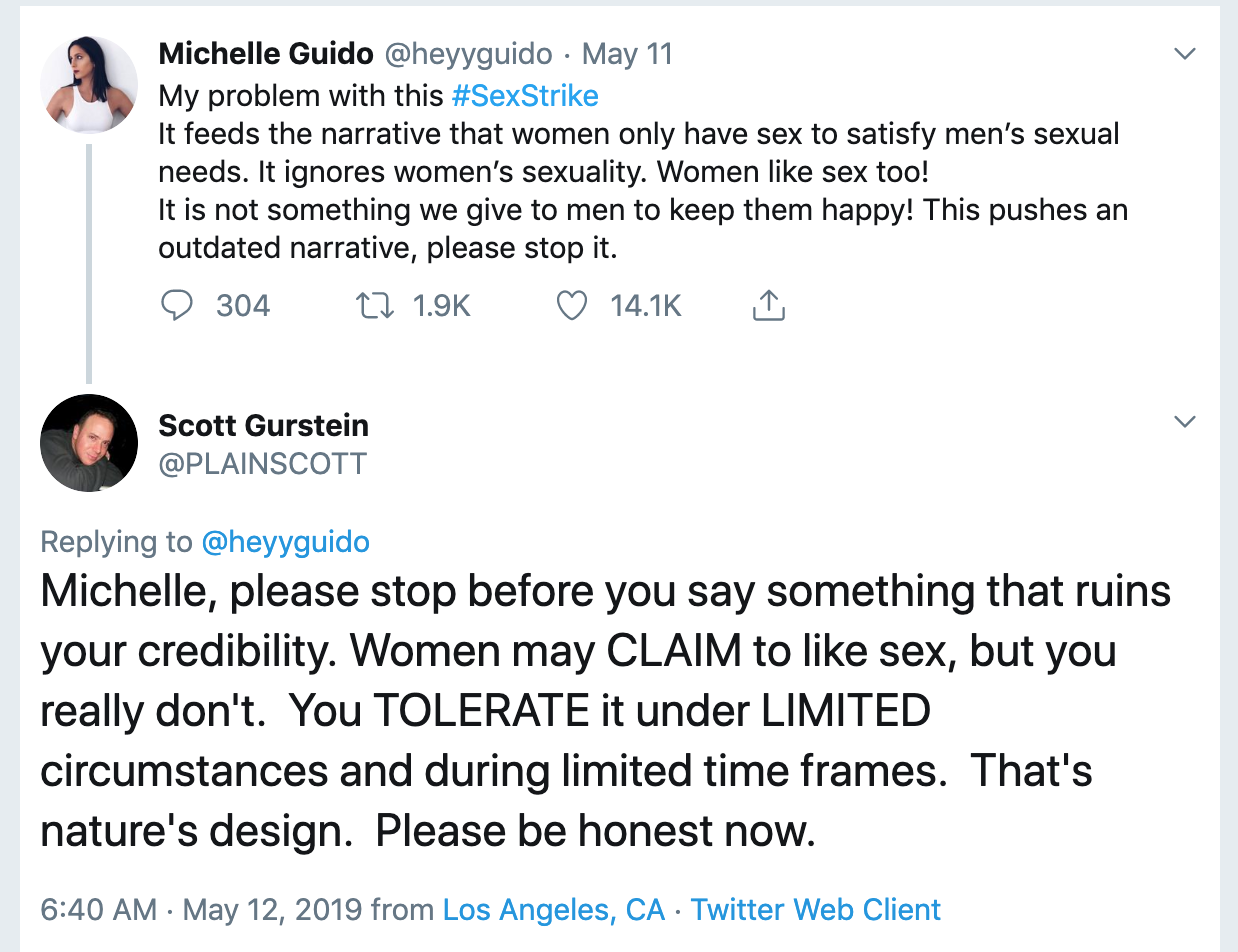Like the tweet with heart icon
This screenshot has height=952, width=1238.
571,305
